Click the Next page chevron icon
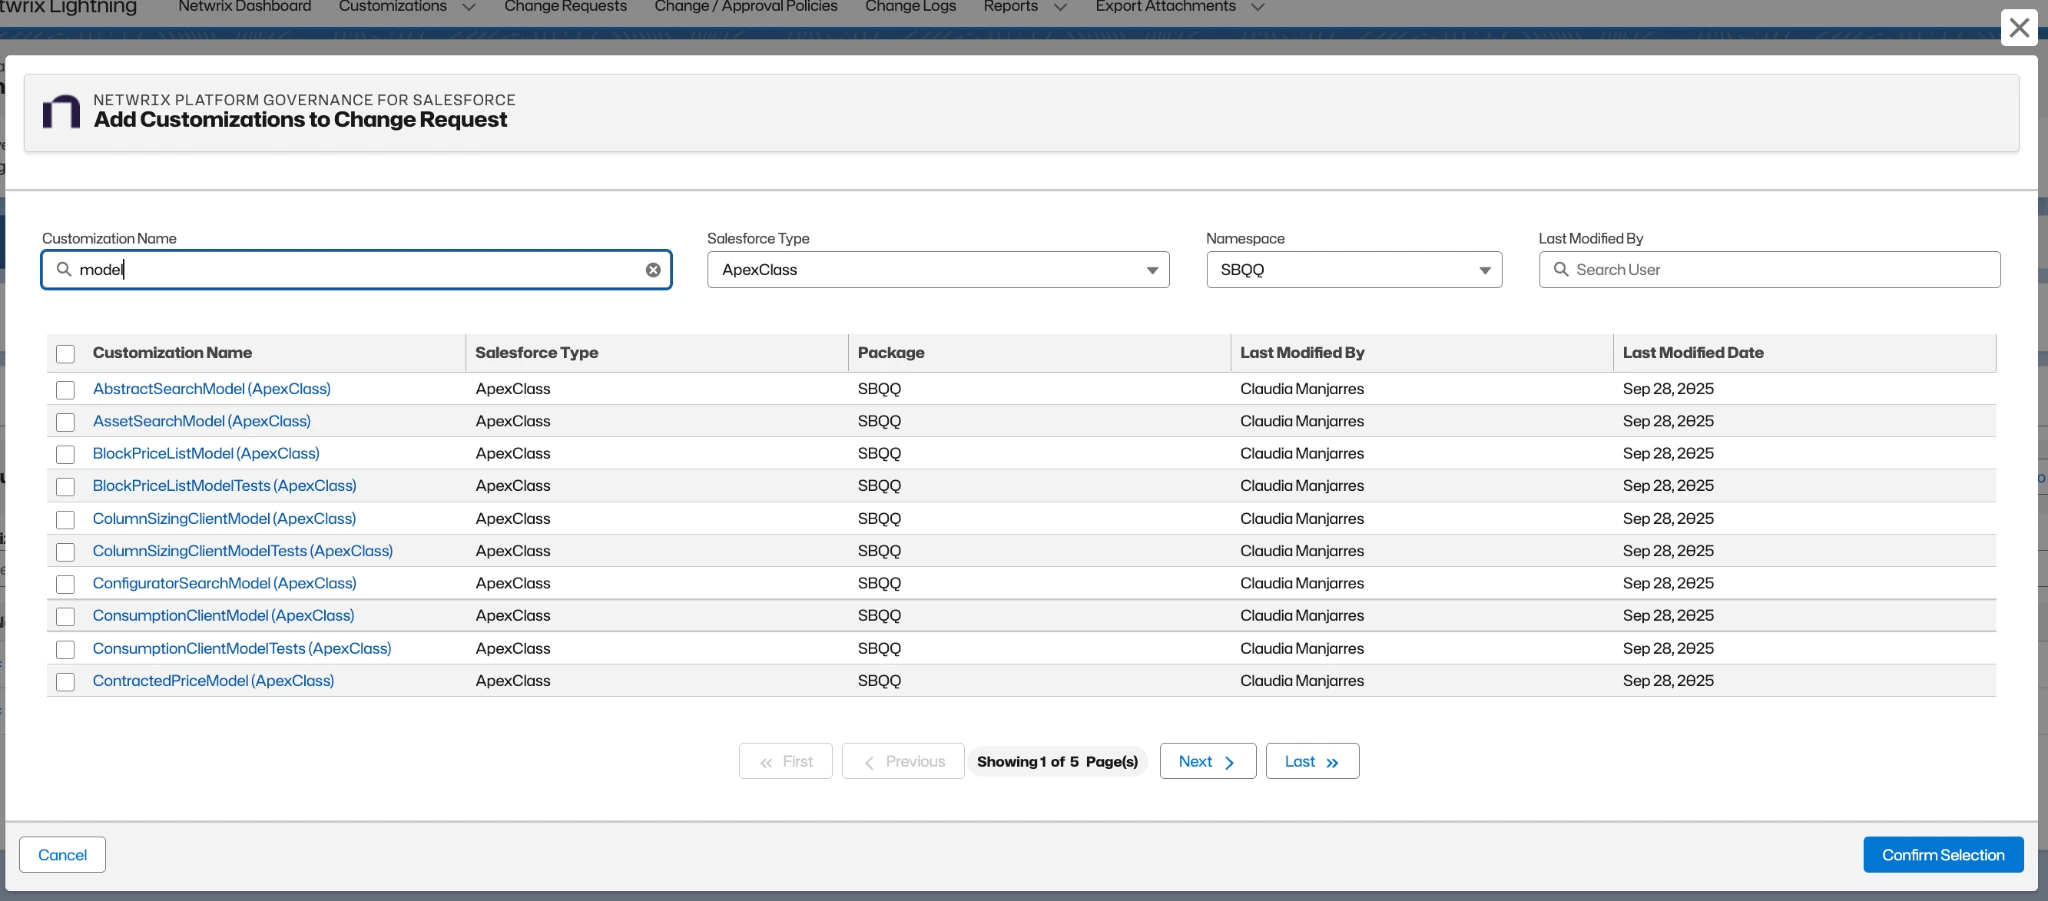The image size is (2048, 901). click(1229, 761)
